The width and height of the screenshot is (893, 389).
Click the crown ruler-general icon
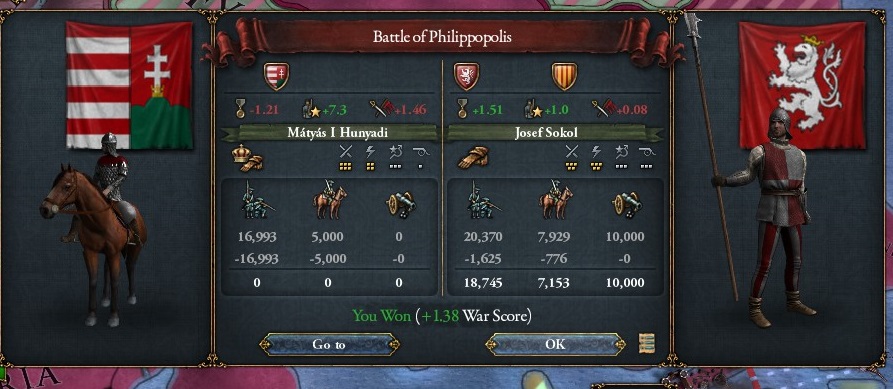(x=248, y=158)
